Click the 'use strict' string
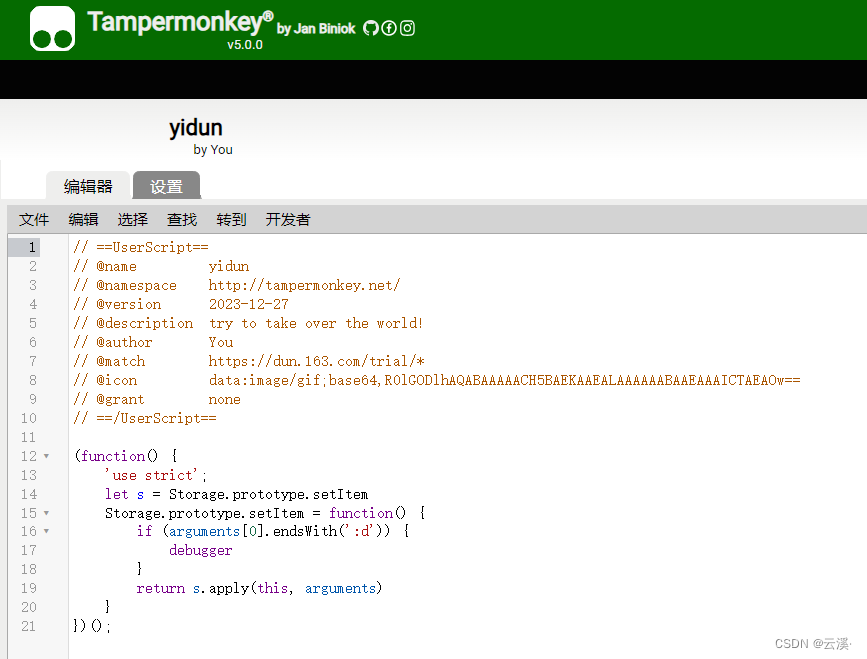This screenshot has width=867, height=659. click(x=152, y=475)
